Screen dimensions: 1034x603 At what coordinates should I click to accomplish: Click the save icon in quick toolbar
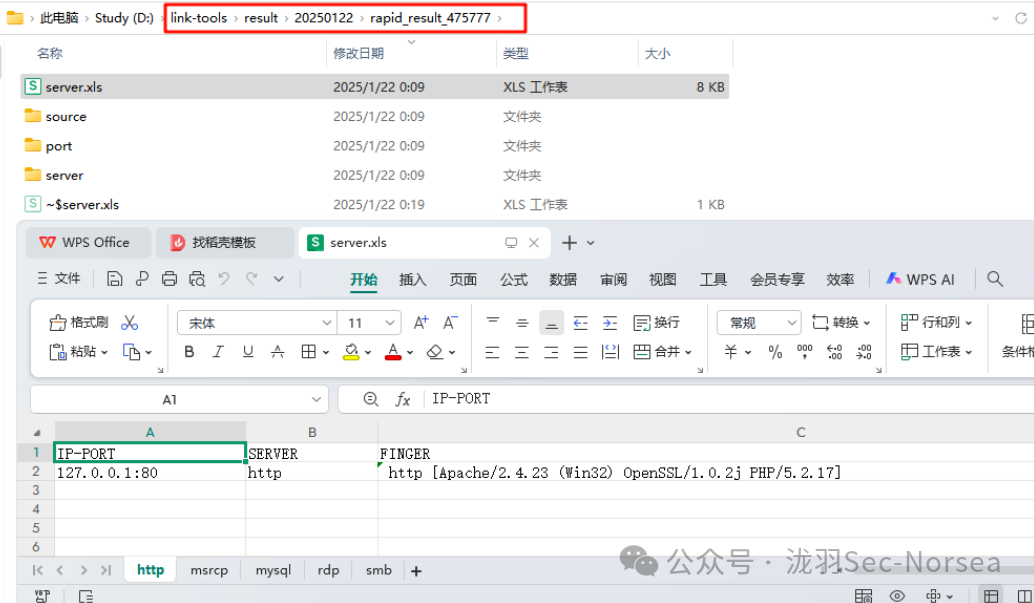click(x=114, y=279)
